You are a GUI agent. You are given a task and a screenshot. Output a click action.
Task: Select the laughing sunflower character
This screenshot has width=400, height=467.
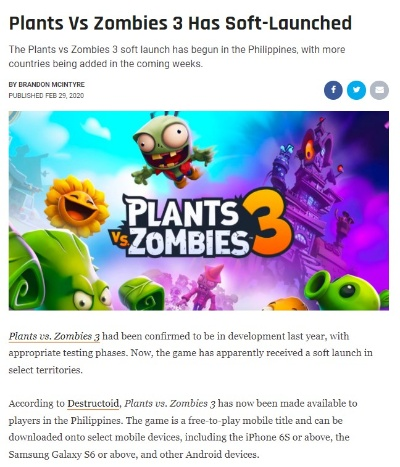coord(77,206)
